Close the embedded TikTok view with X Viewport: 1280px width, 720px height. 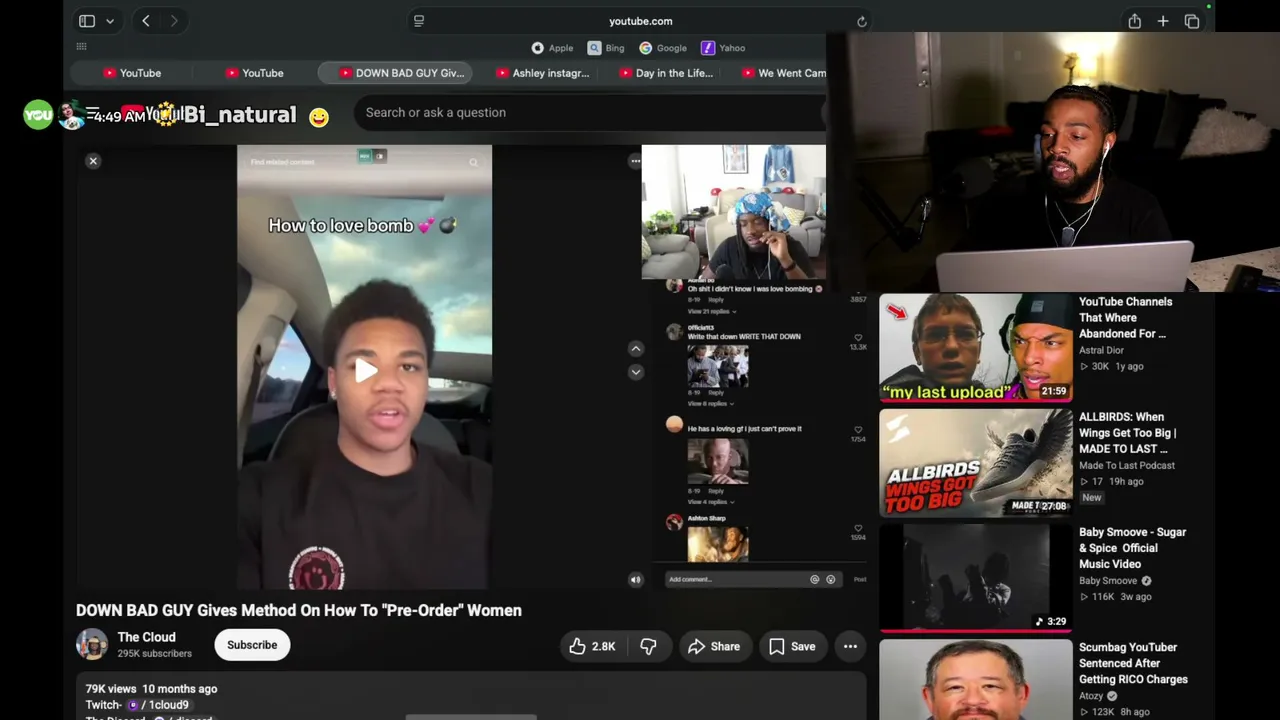(x=93, y=161)
